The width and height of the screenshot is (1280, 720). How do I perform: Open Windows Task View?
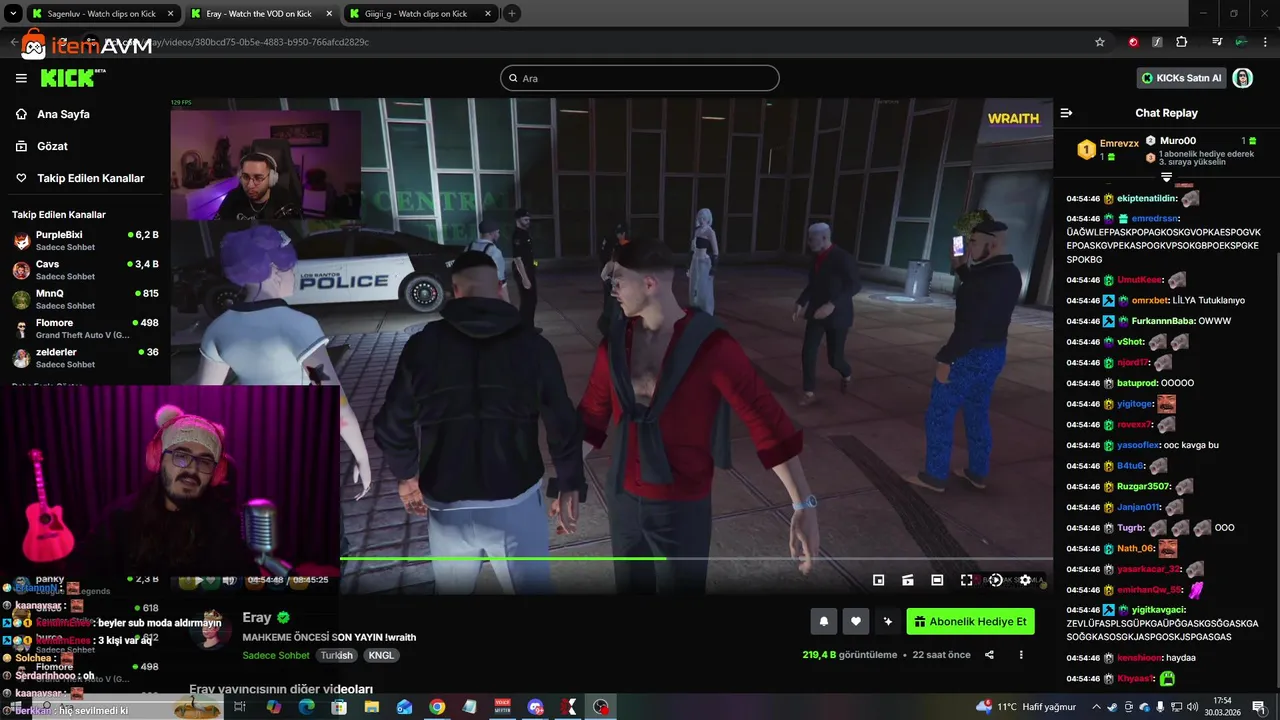click(x=240, y=707)
